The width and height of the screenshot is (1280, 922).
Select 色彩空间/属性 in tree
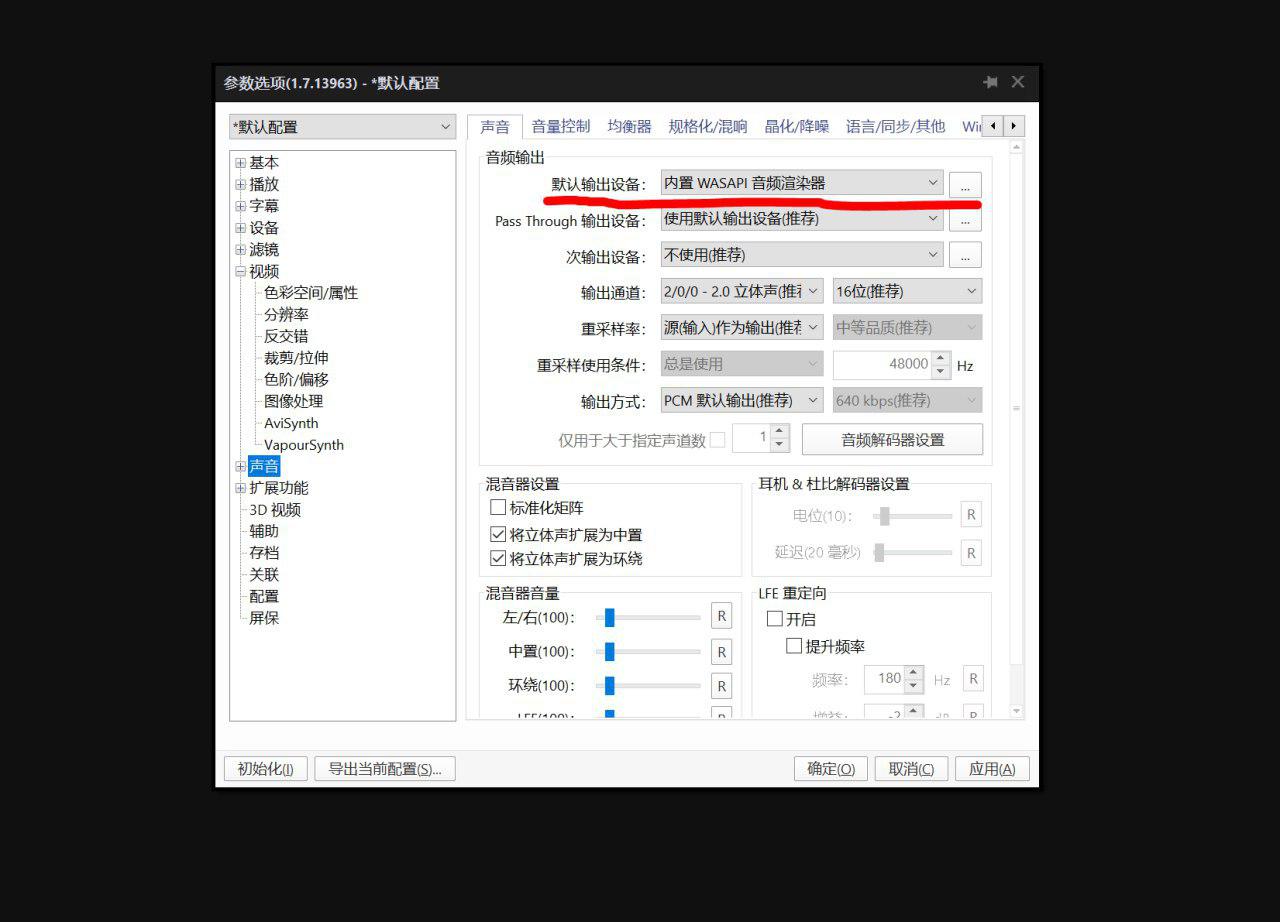click(x=311, y=293)
